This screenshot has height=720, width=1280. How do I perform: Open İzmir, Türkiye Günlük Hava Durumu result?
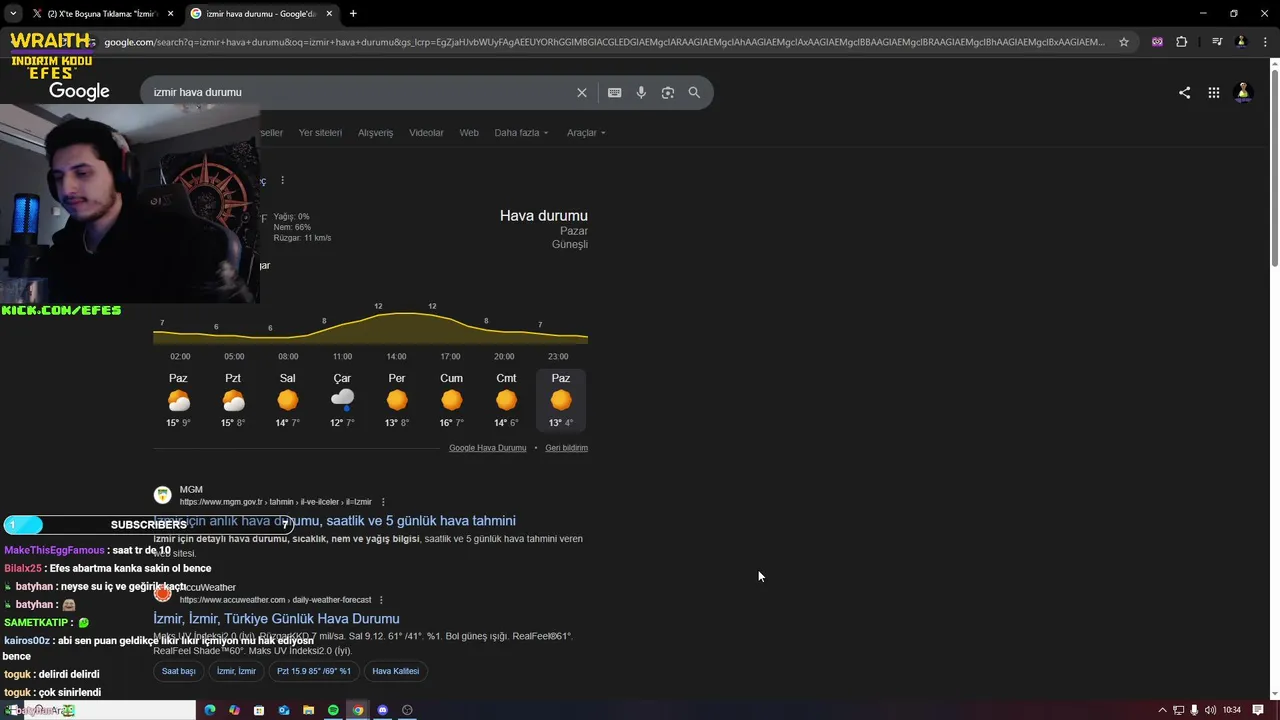tap(276, 619)
